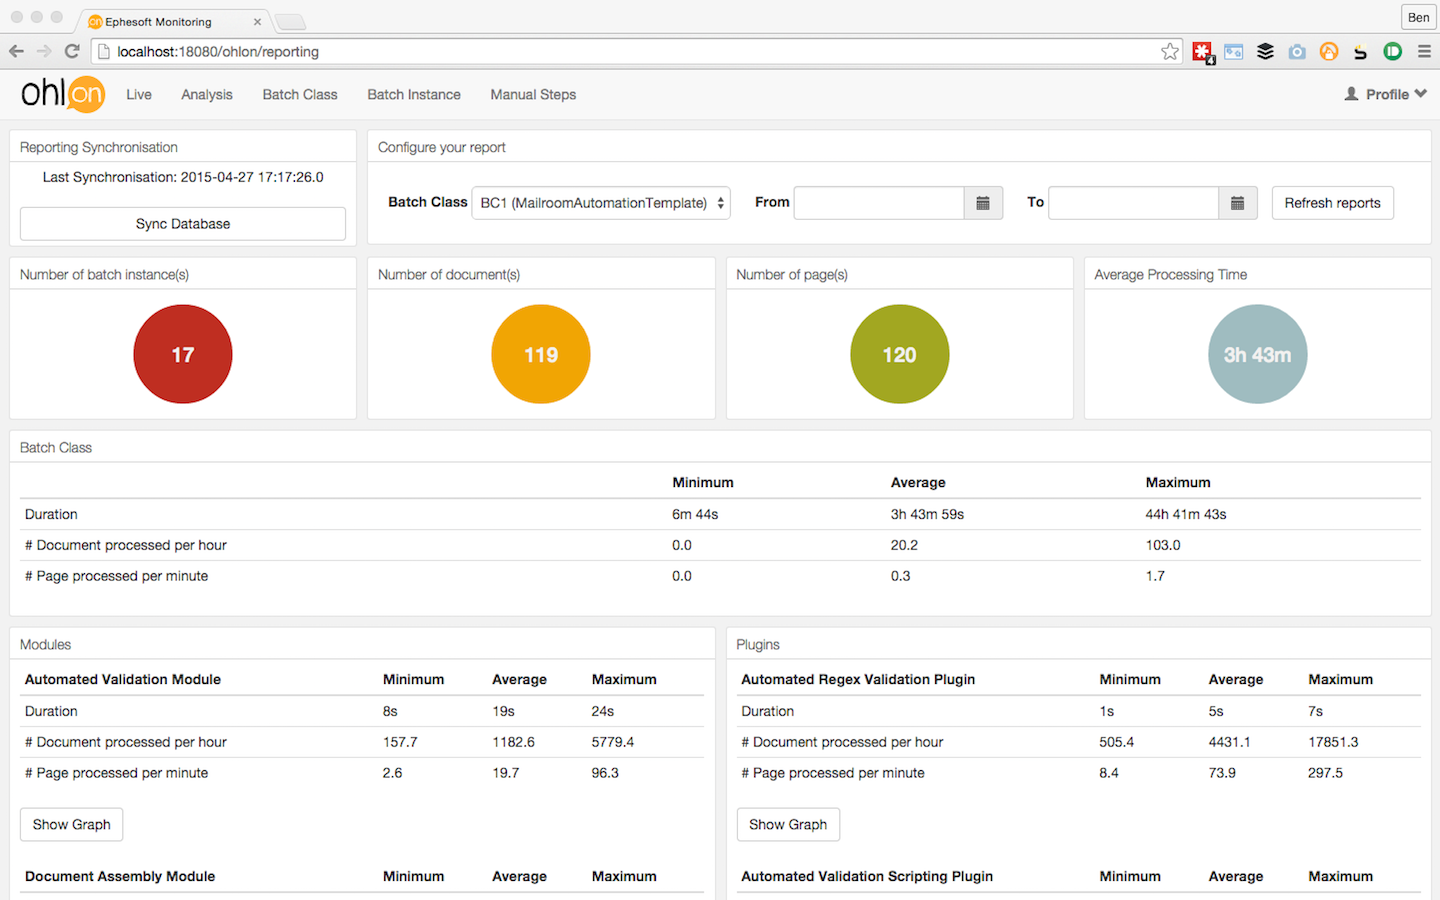
Task: Open the calendar picker for the To field
Action: 1237,202
